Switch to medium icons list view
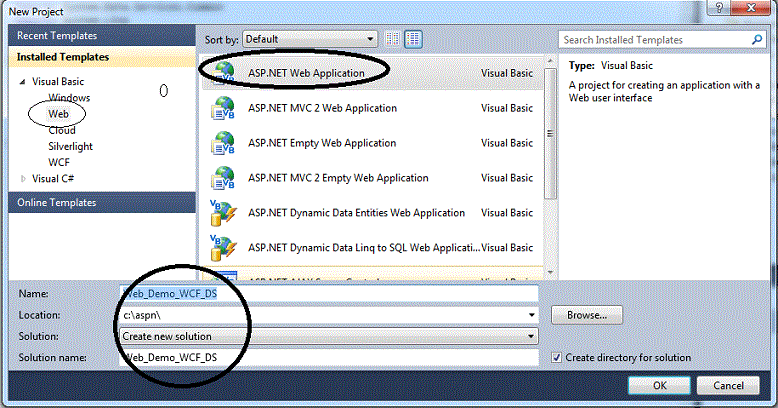The width and height of the screenshot is (778, 408). pyautogui.click(x=413, y=39)
